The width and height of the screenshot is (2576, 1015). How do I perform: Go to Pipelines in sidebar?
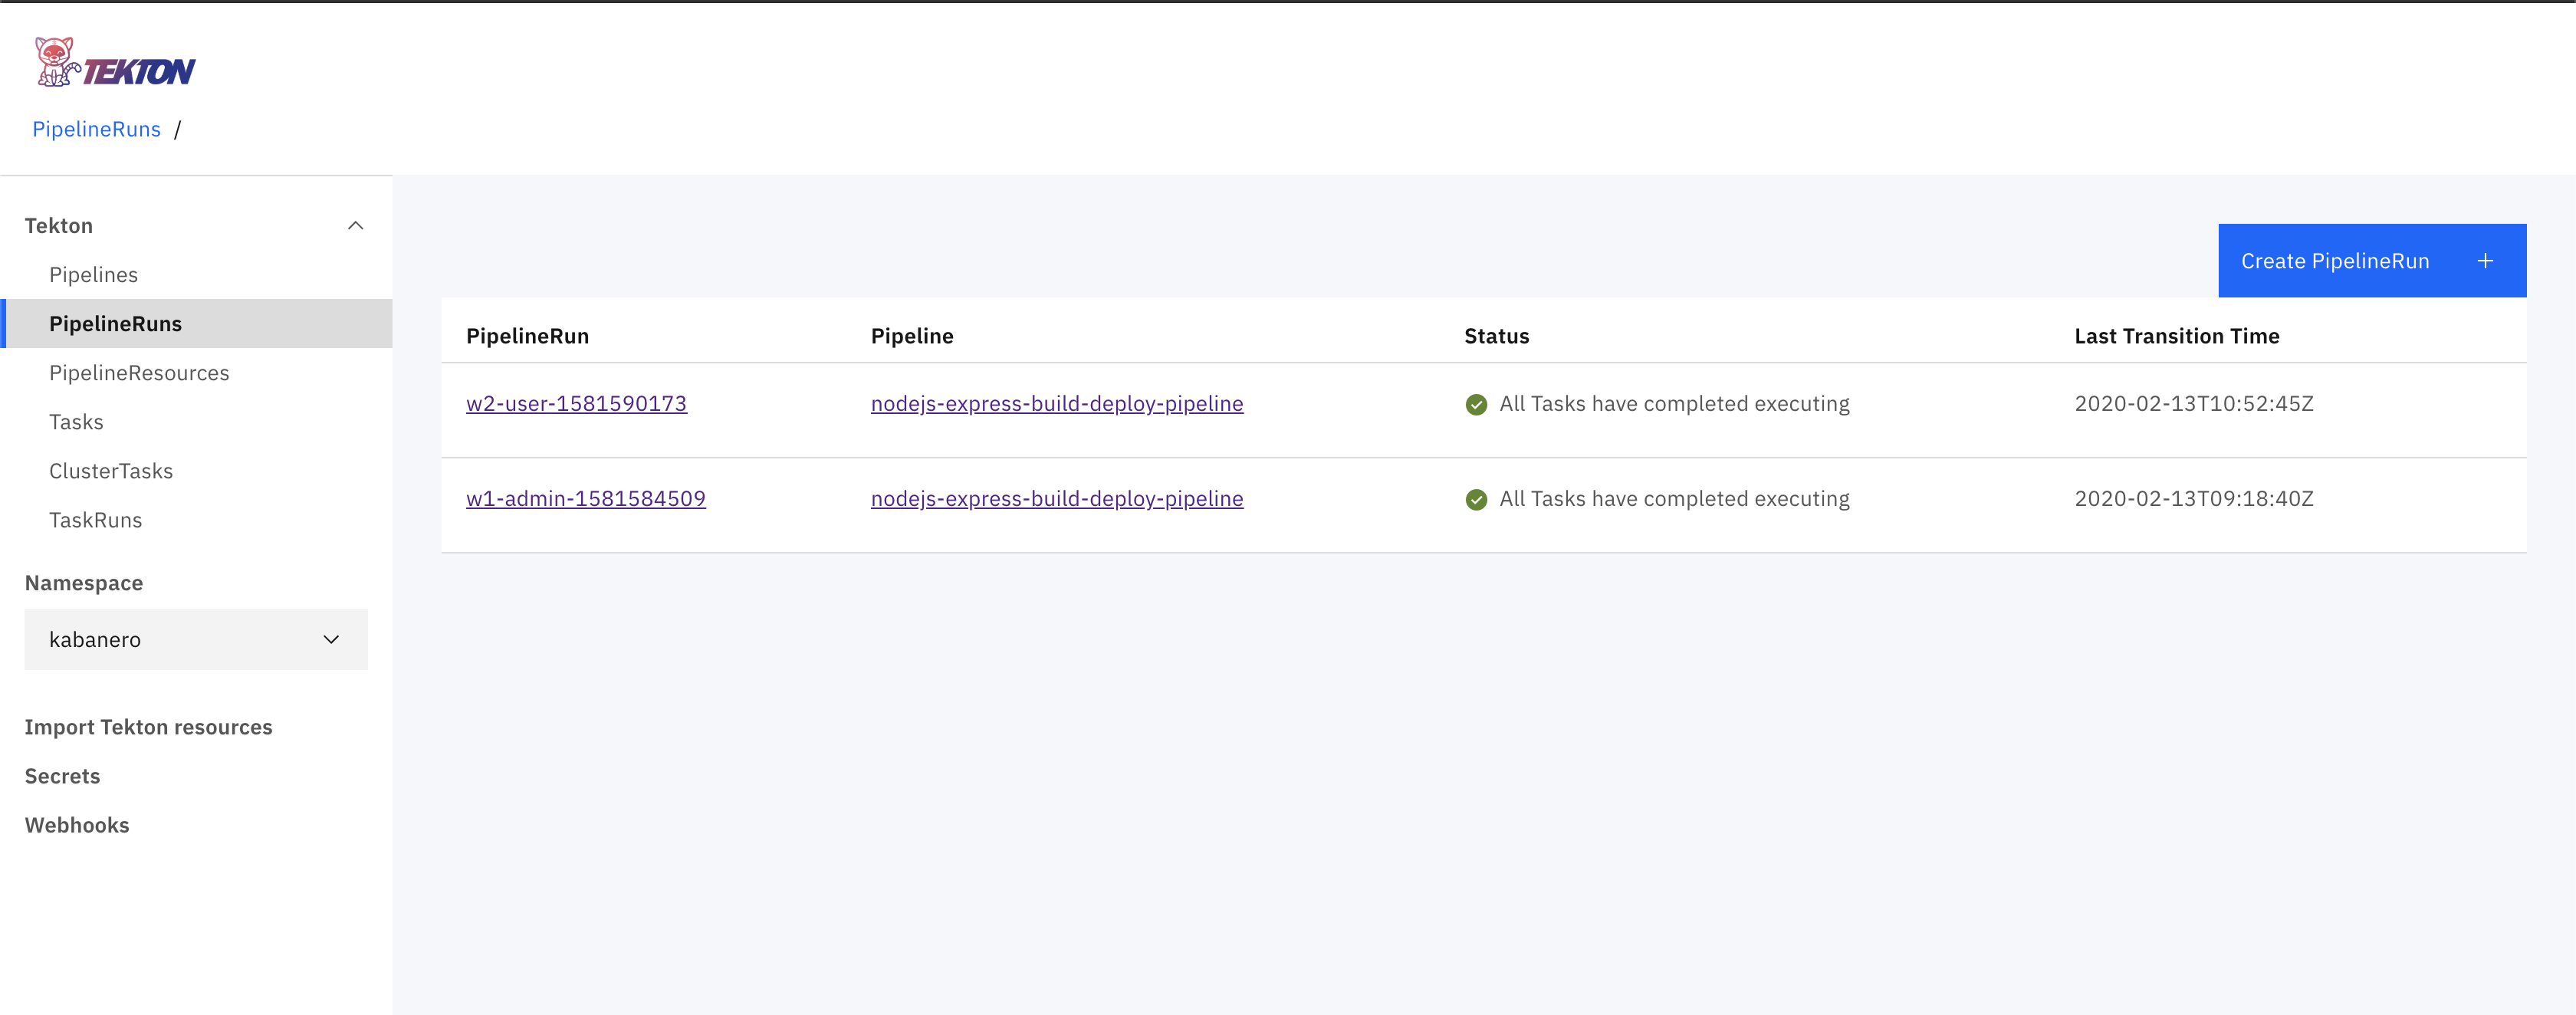pyautogui.click(x=93, y=275)
